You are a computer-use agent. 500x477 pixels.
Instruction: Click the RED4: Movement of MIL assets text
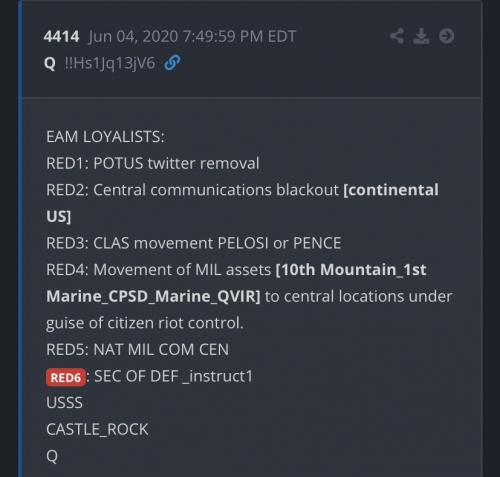(x=158, y=270)
